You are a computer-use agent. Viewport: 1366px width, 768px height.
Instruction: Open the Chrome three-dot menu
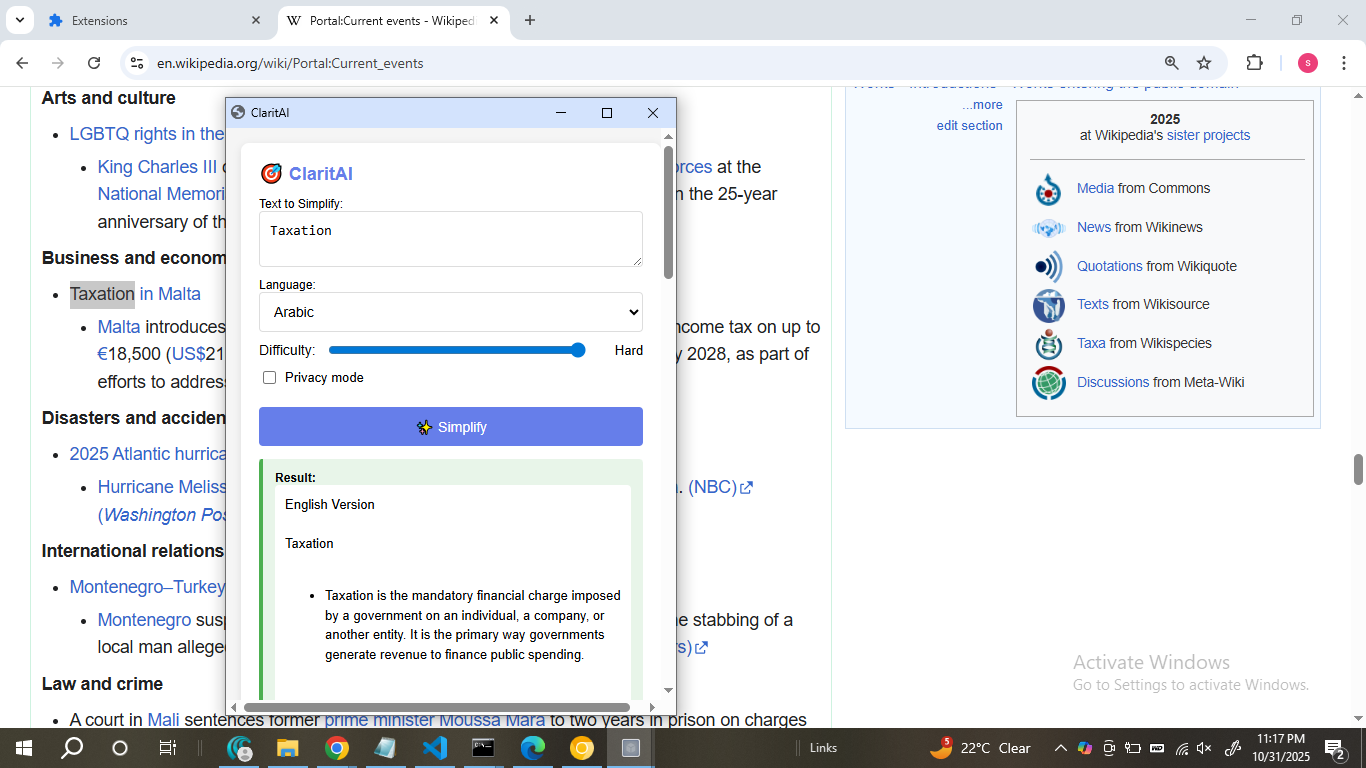[x=1343, y=63]
